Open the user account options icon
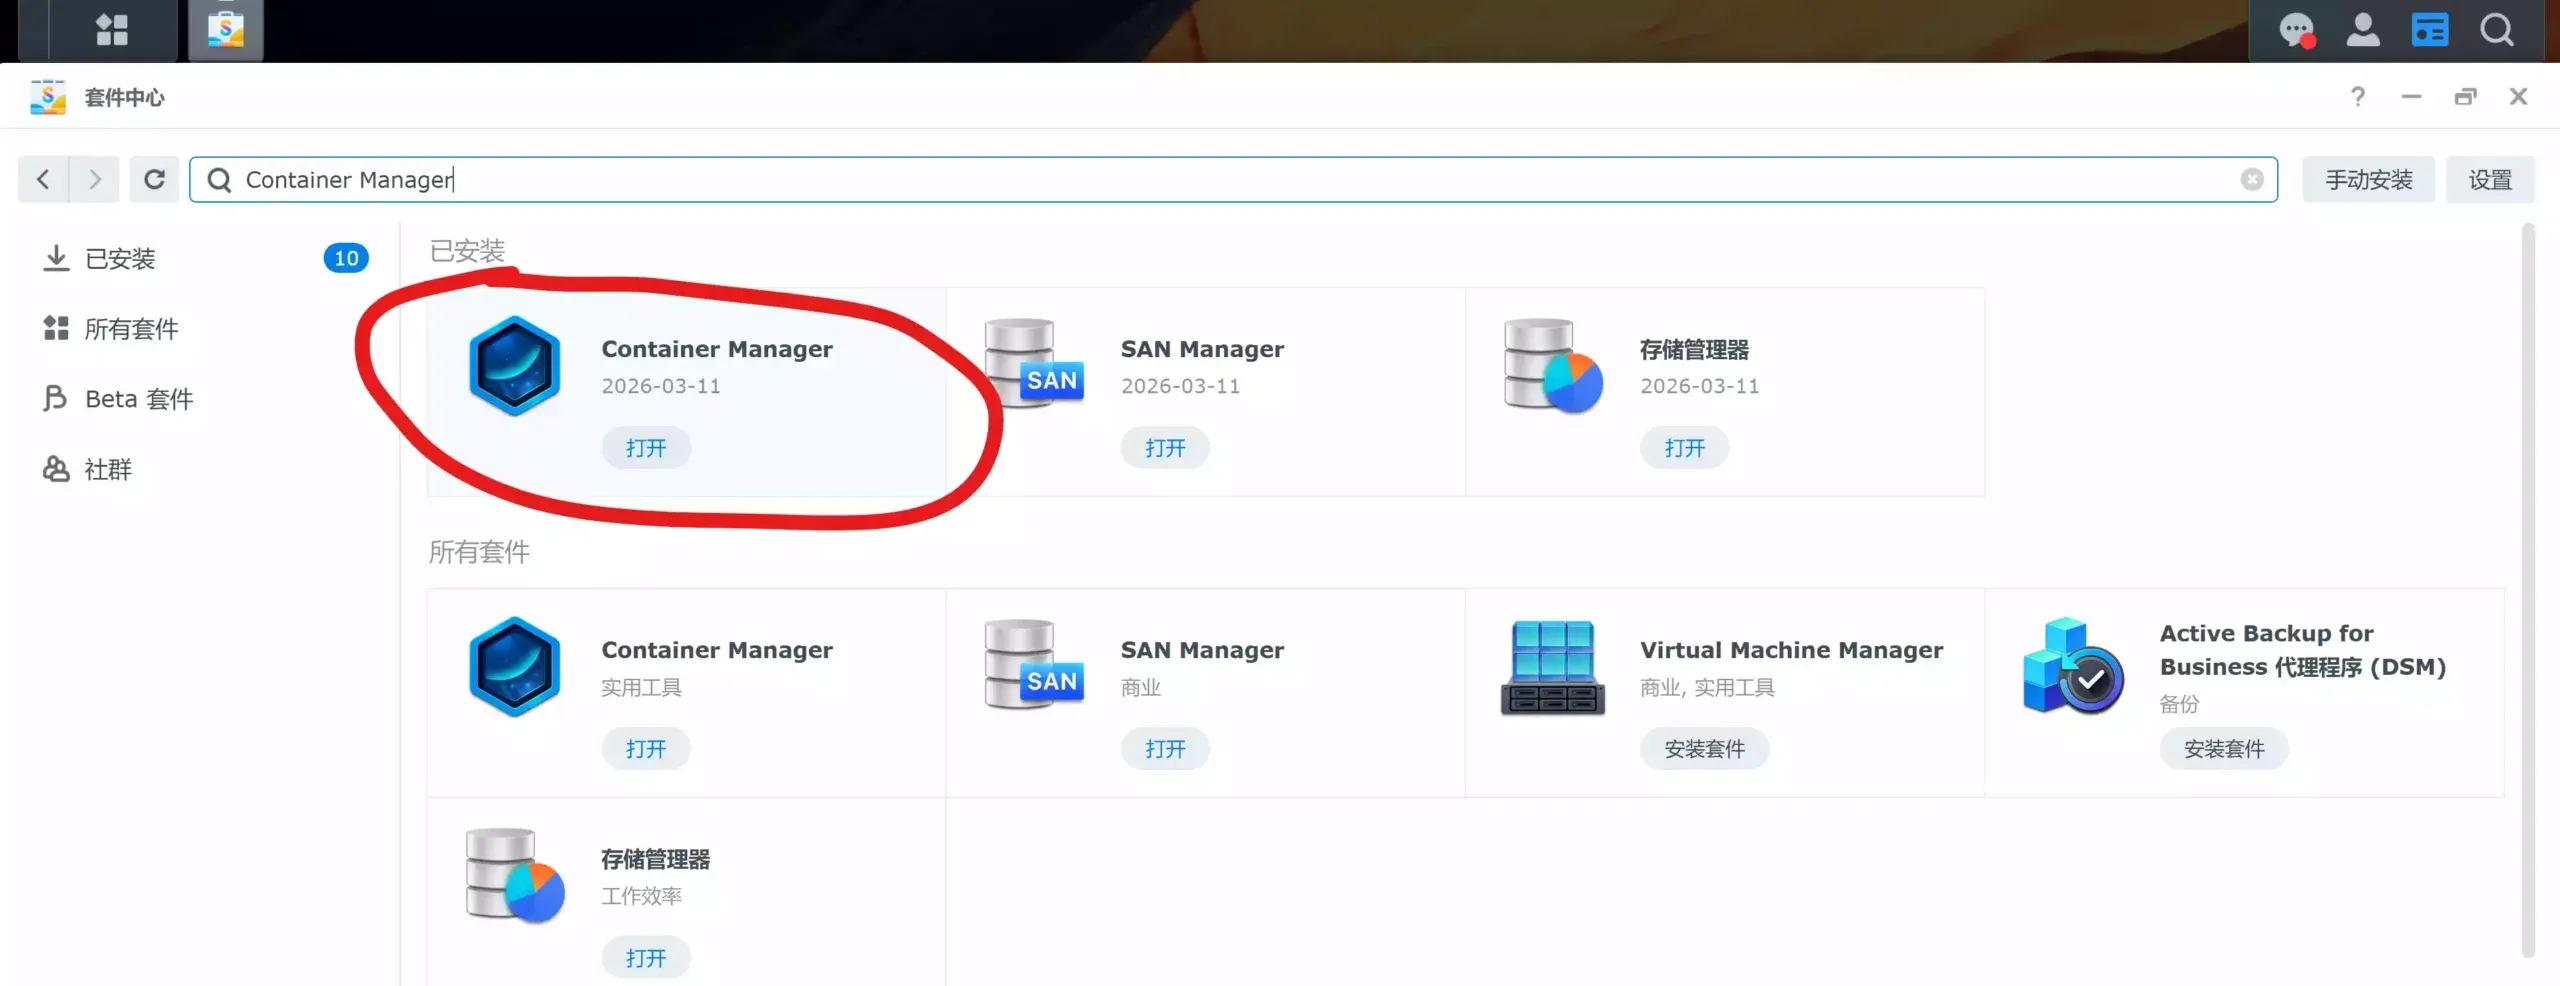This screenshot has height=986, width=2560. pyautogui.click(x=2363, y=30)
